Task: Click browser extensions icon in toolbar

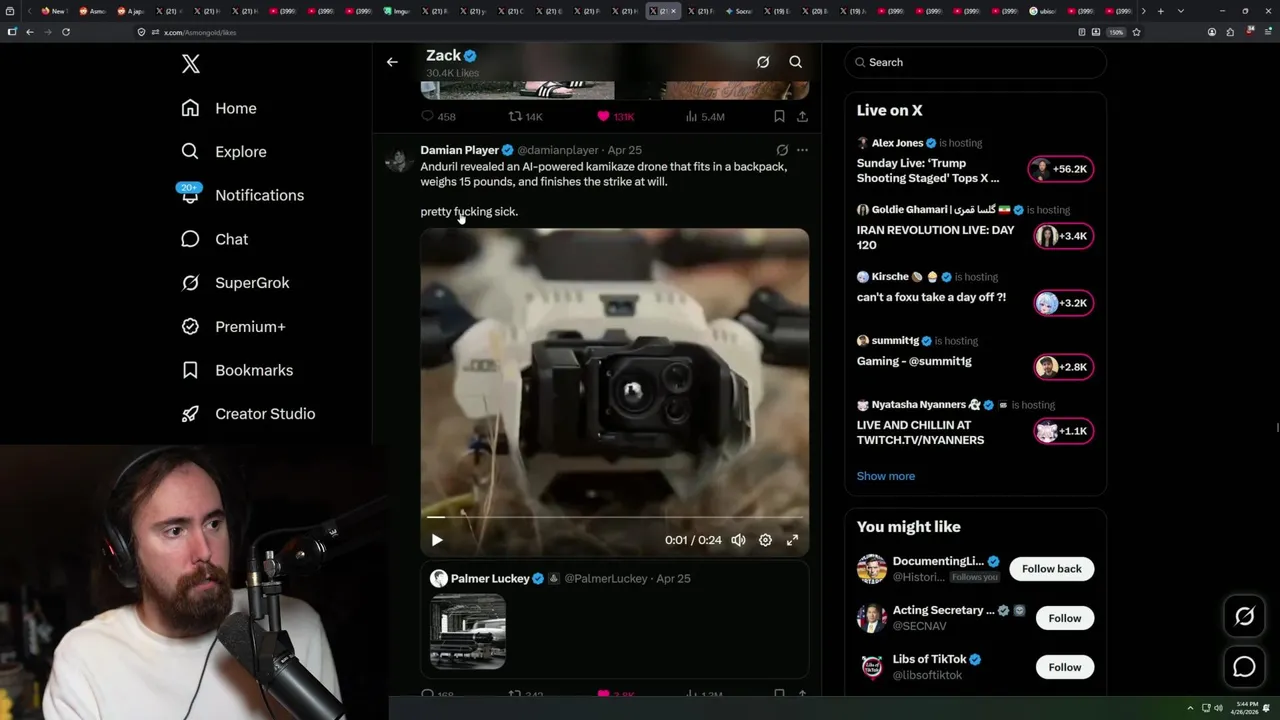Action: point(1230,32)
